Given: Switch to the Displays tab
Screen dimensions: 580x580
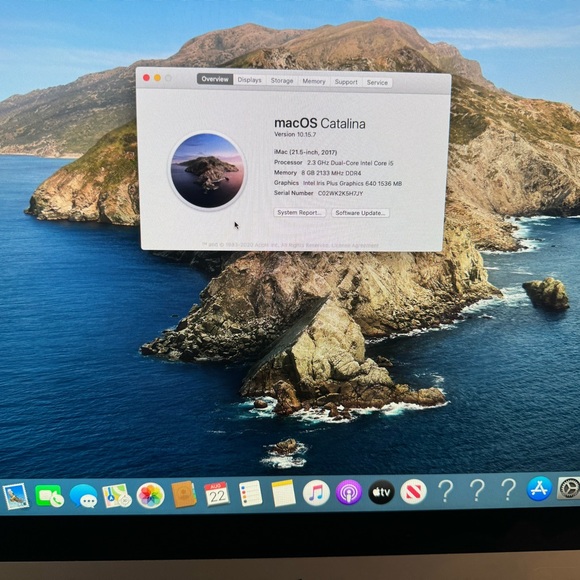Looking at the screenshot, I should click(x=249, y=80).
